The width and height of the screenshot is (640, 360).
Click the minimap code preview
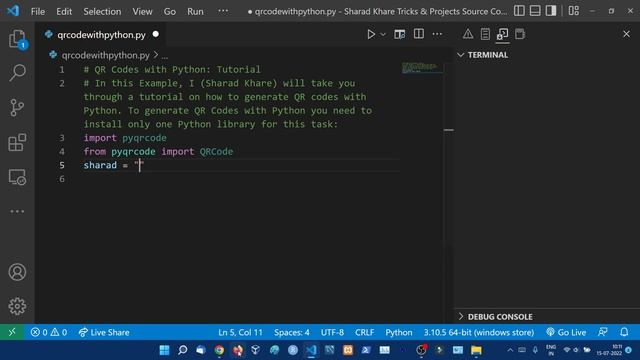(x=421, y=67)
